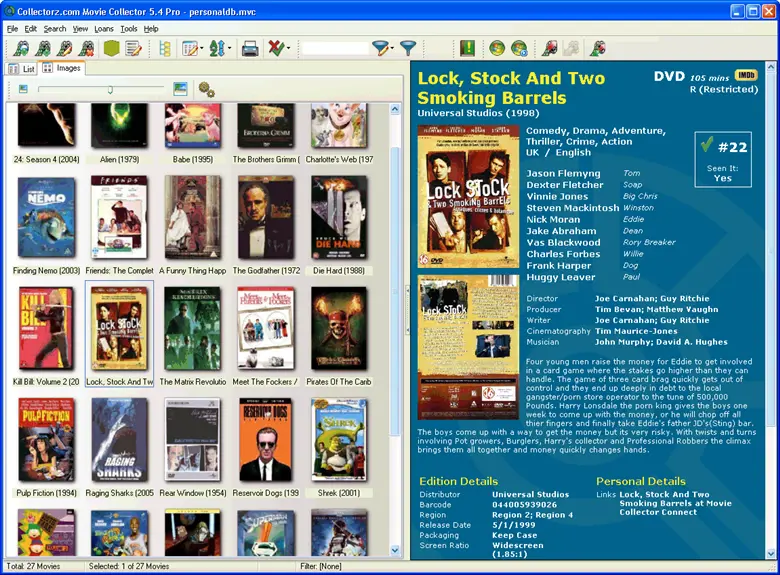Click the small thumbnail size icon
This screenshot has width=780, height=575.
pyautogui.click(x=23, y=89)
